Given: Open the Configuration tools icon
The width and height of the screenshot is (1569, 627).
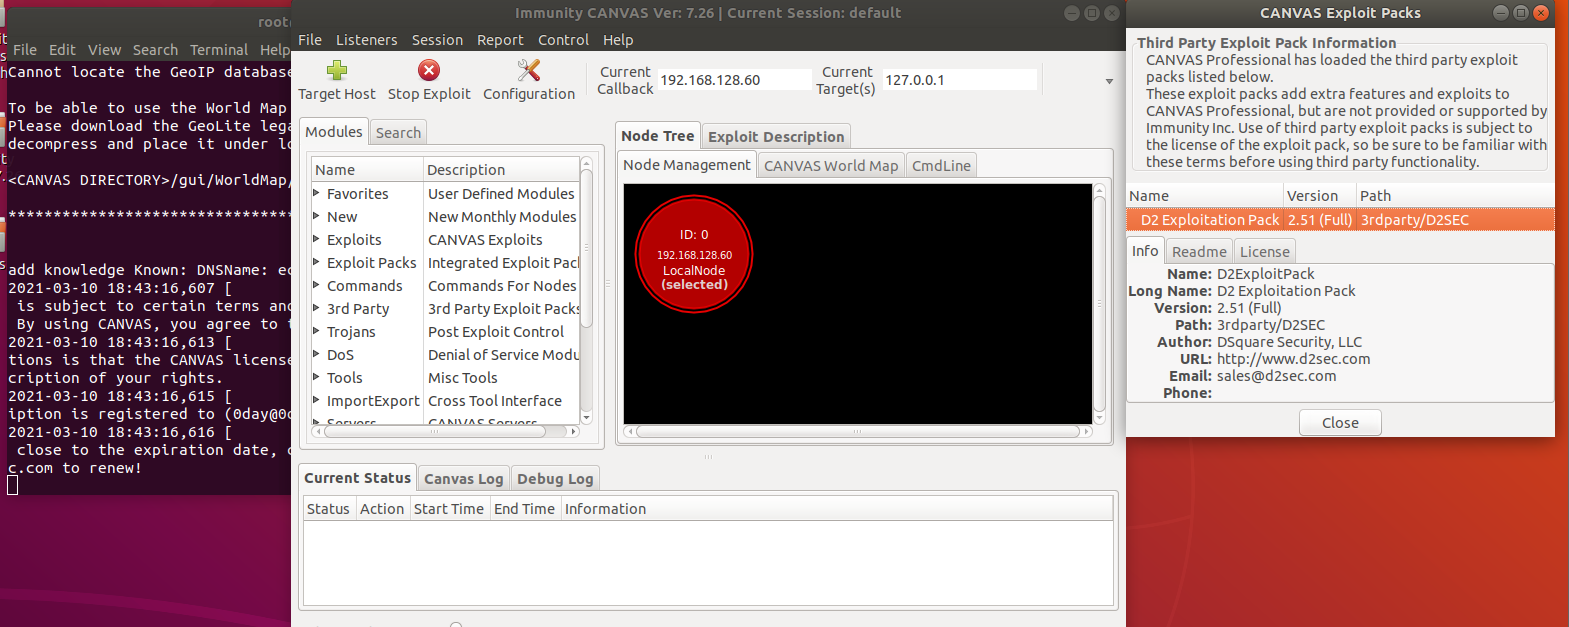Looking at the screenshot, I should tap(529, 70).
